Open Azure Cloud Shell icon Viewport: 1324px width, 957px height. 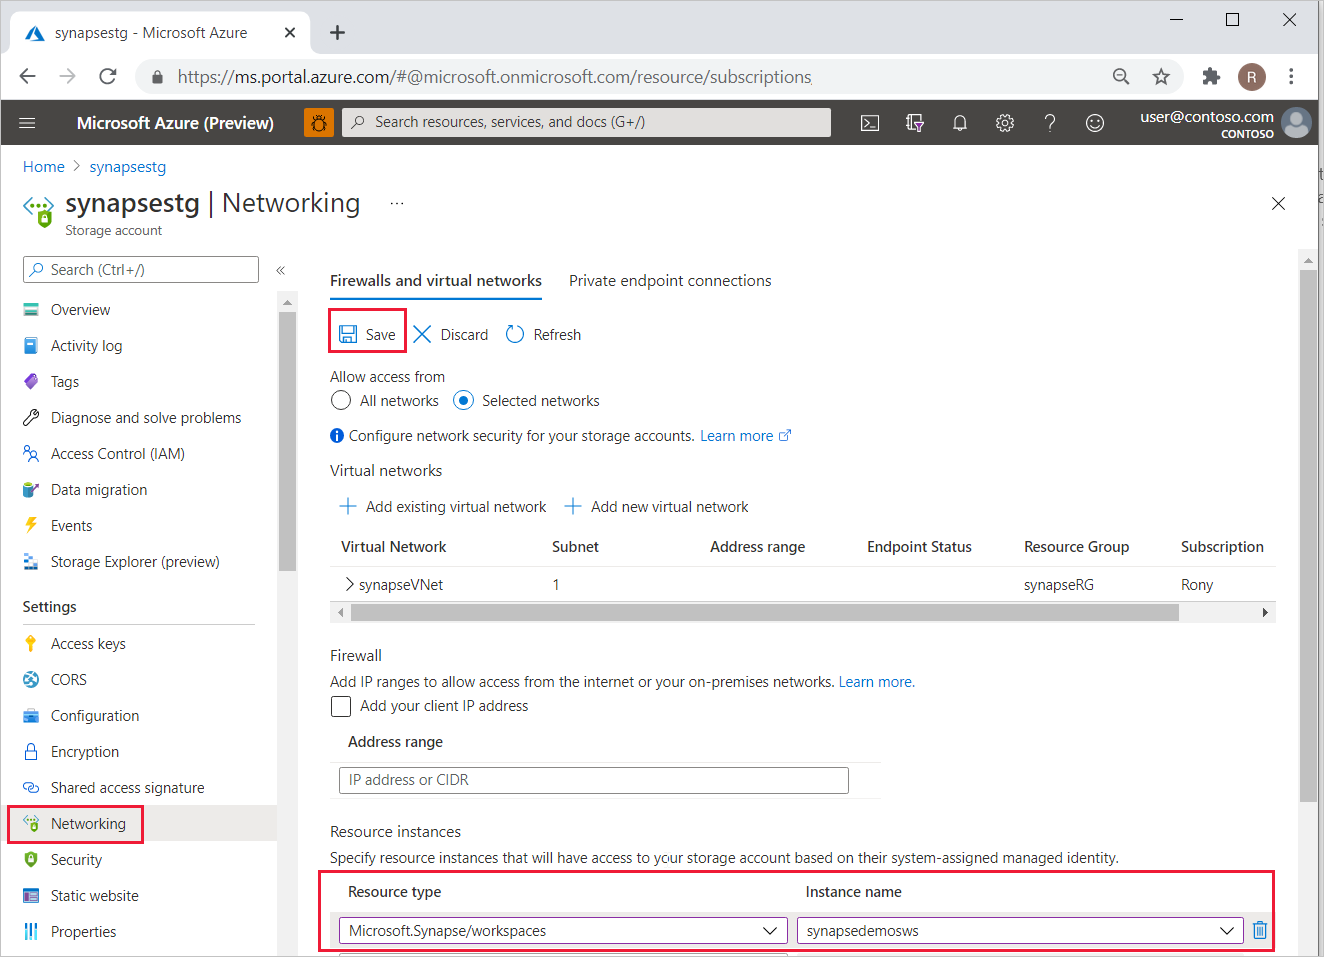pos(870,123)
